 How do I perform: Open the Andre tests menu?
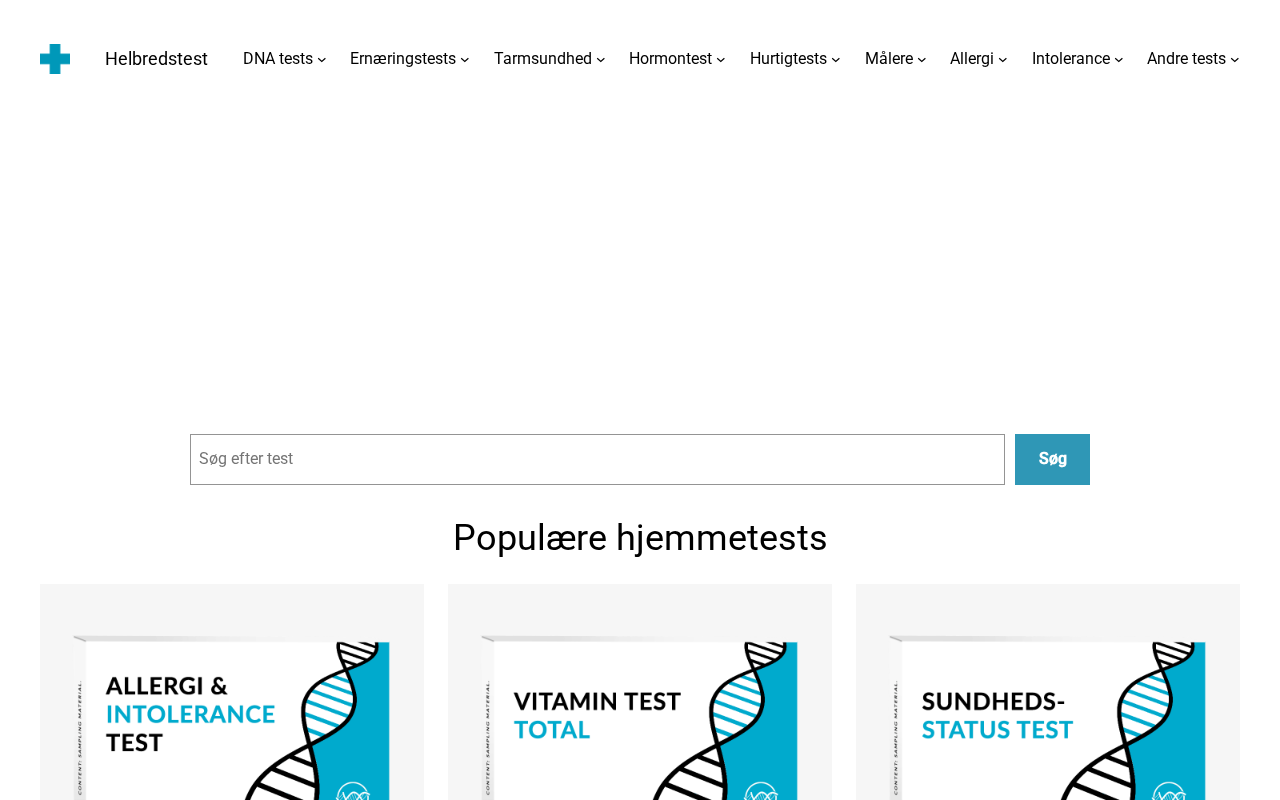[1186, 59]
